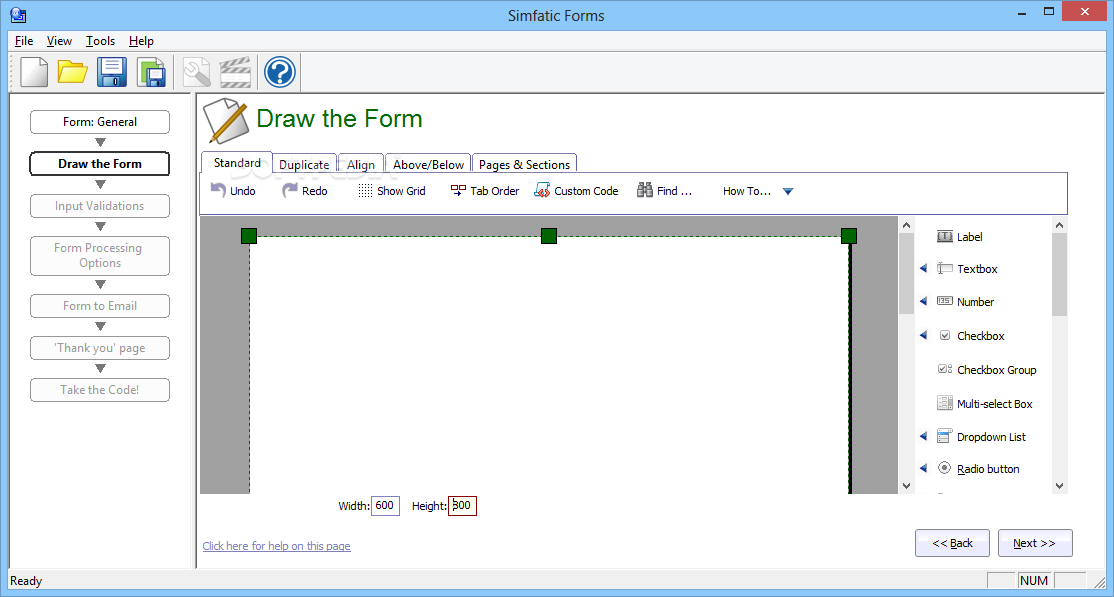Click the top-right green resize handle
1114x597 pixels.
click(x=849, y=236)
